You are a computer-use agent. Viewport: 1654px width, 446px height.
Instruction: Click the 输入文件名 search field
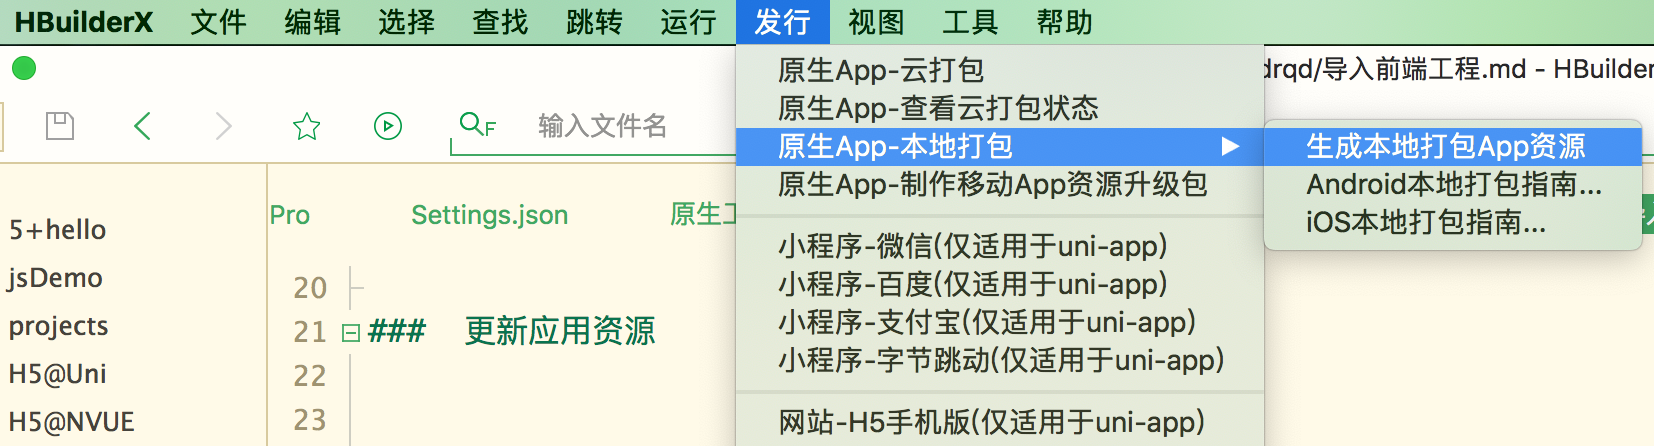coord(602,126)
